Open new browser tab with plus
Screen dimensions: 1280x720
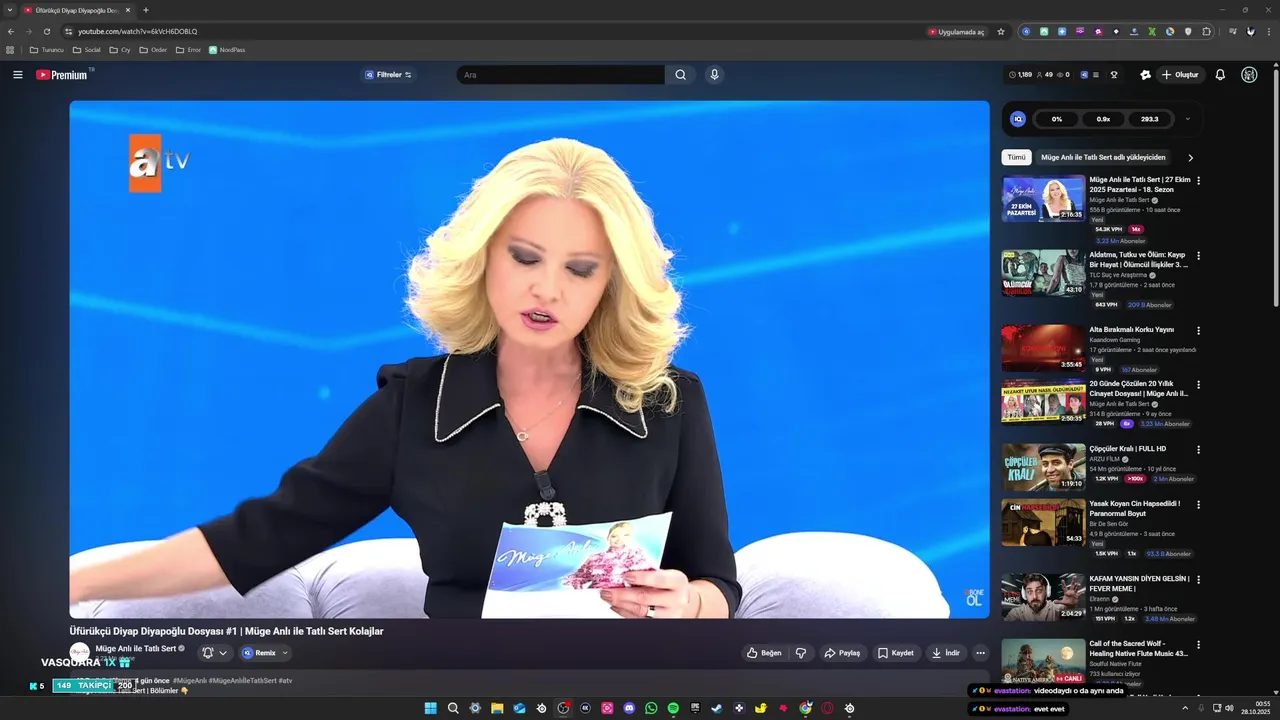(146, 10)
